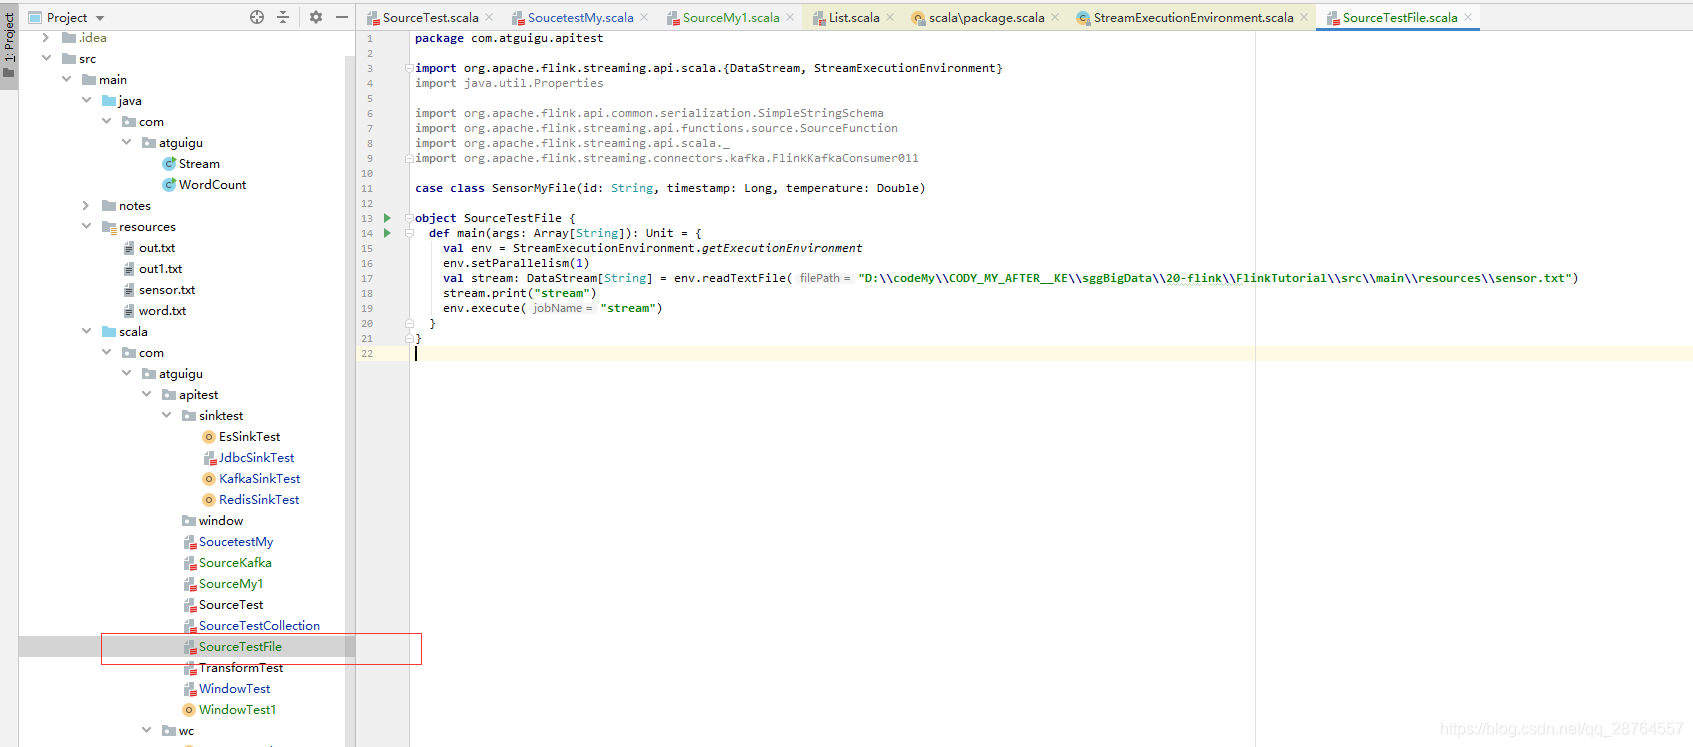The height and width of the screenshot is (747, 1693).
Task: Switch to the StreamExecutionEnvironment.scala tab
Action: [1193, 17]
